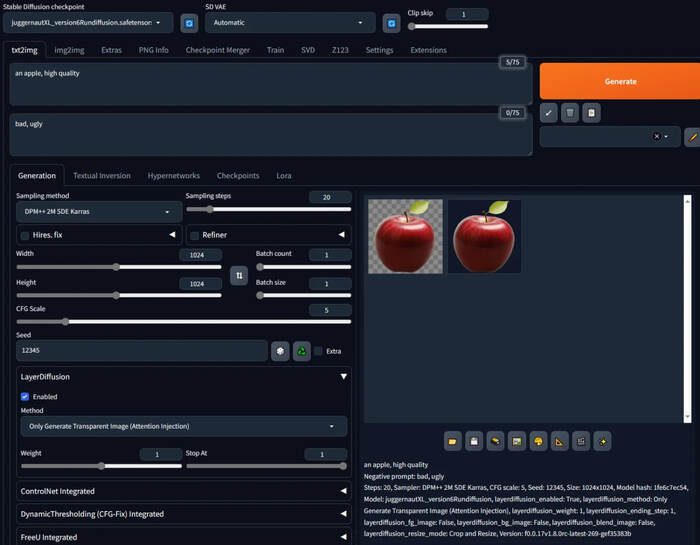This screenshot has width=700, height=545.
Task: Swap width and height values
Action: coord(239,275)
